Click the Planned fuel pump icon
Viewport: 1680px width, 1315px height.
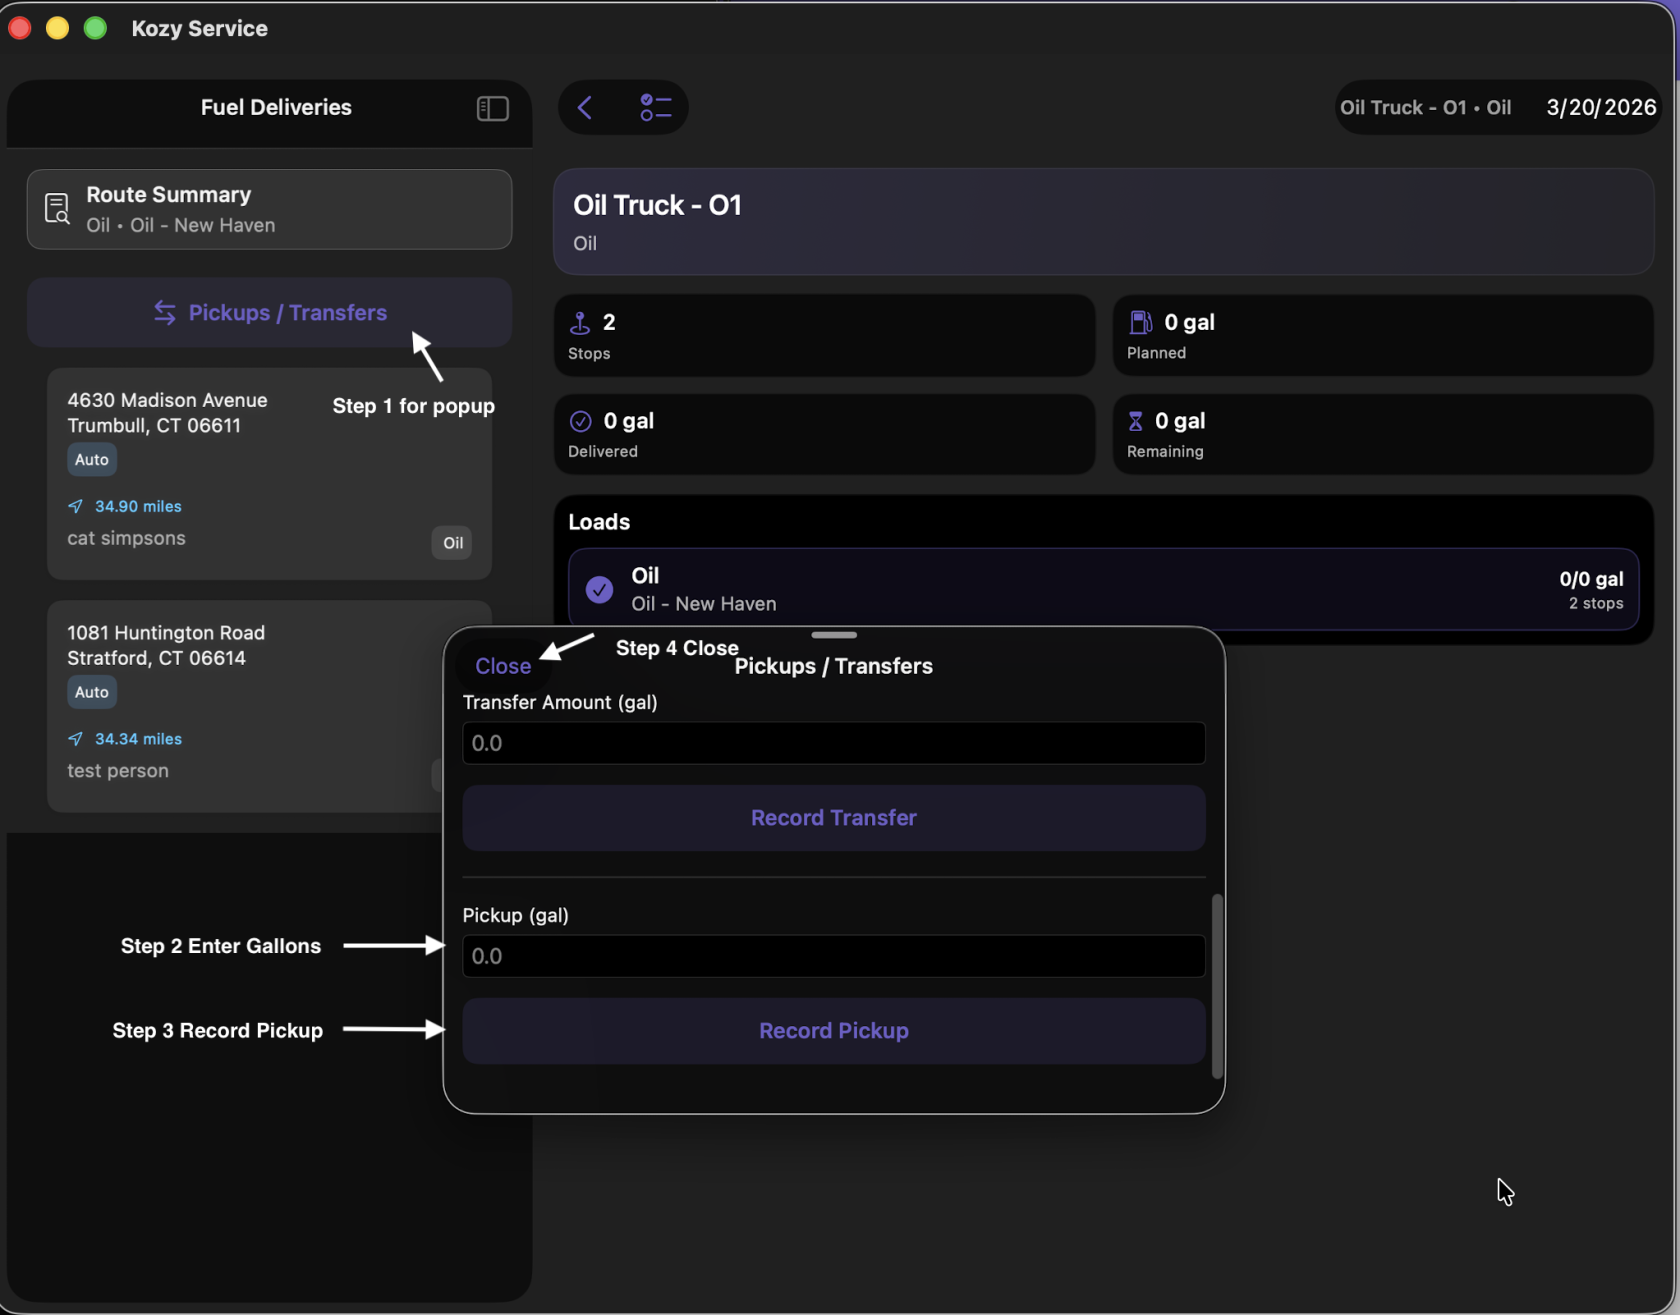coord(1140,322)
